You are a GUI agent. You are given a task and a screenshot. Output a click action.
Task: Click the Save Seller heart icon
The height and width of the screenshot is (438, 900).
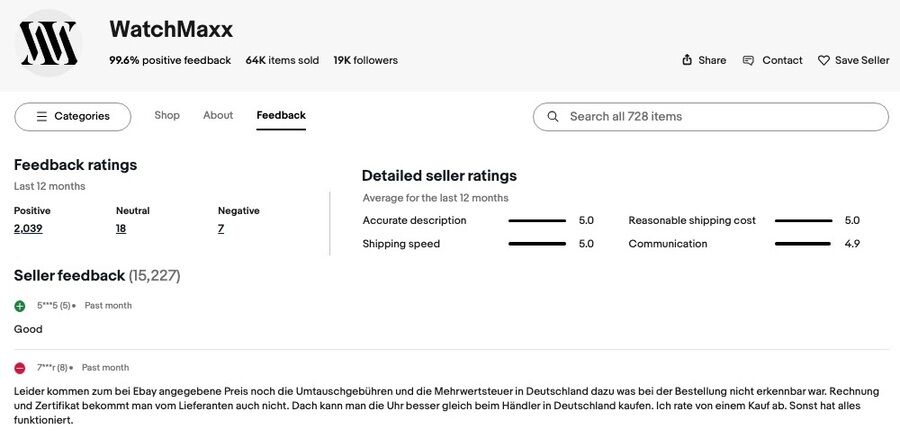pyautogui.click(x=824, y=60)
